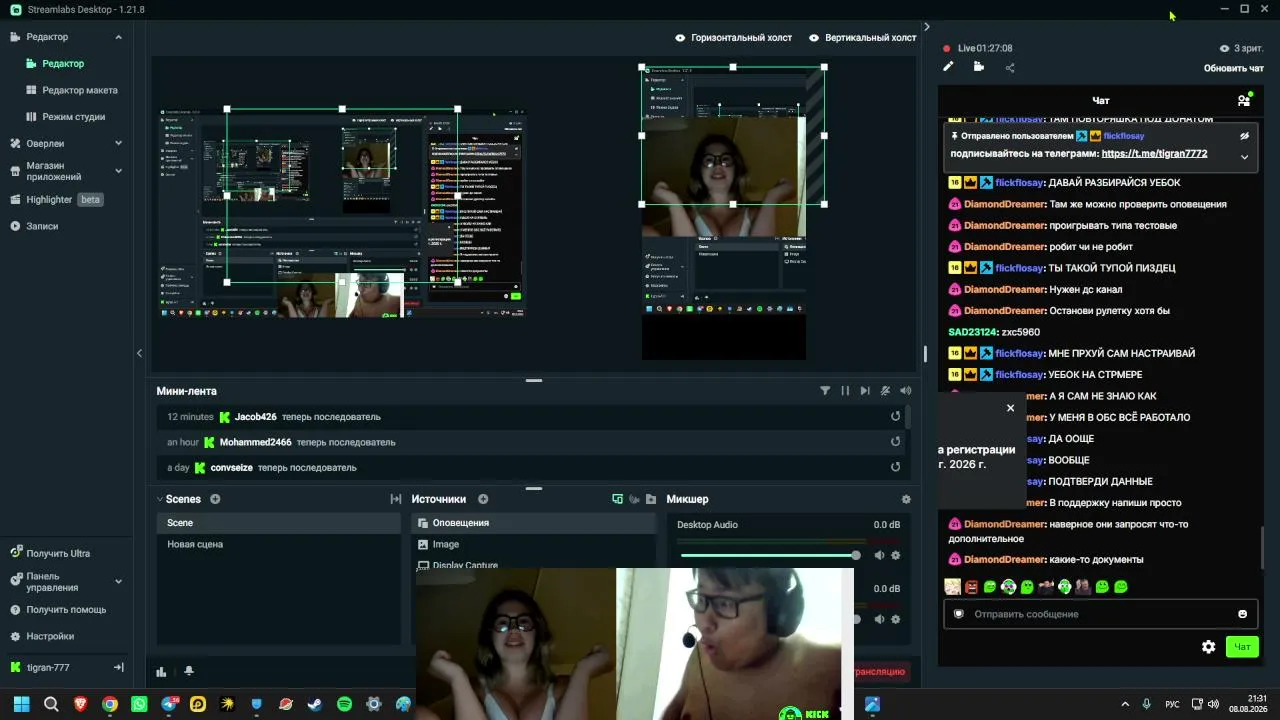The width and height of the screenshot is (1280, 720).
Task: Open the performance stats chart icon
Action: 161,672
